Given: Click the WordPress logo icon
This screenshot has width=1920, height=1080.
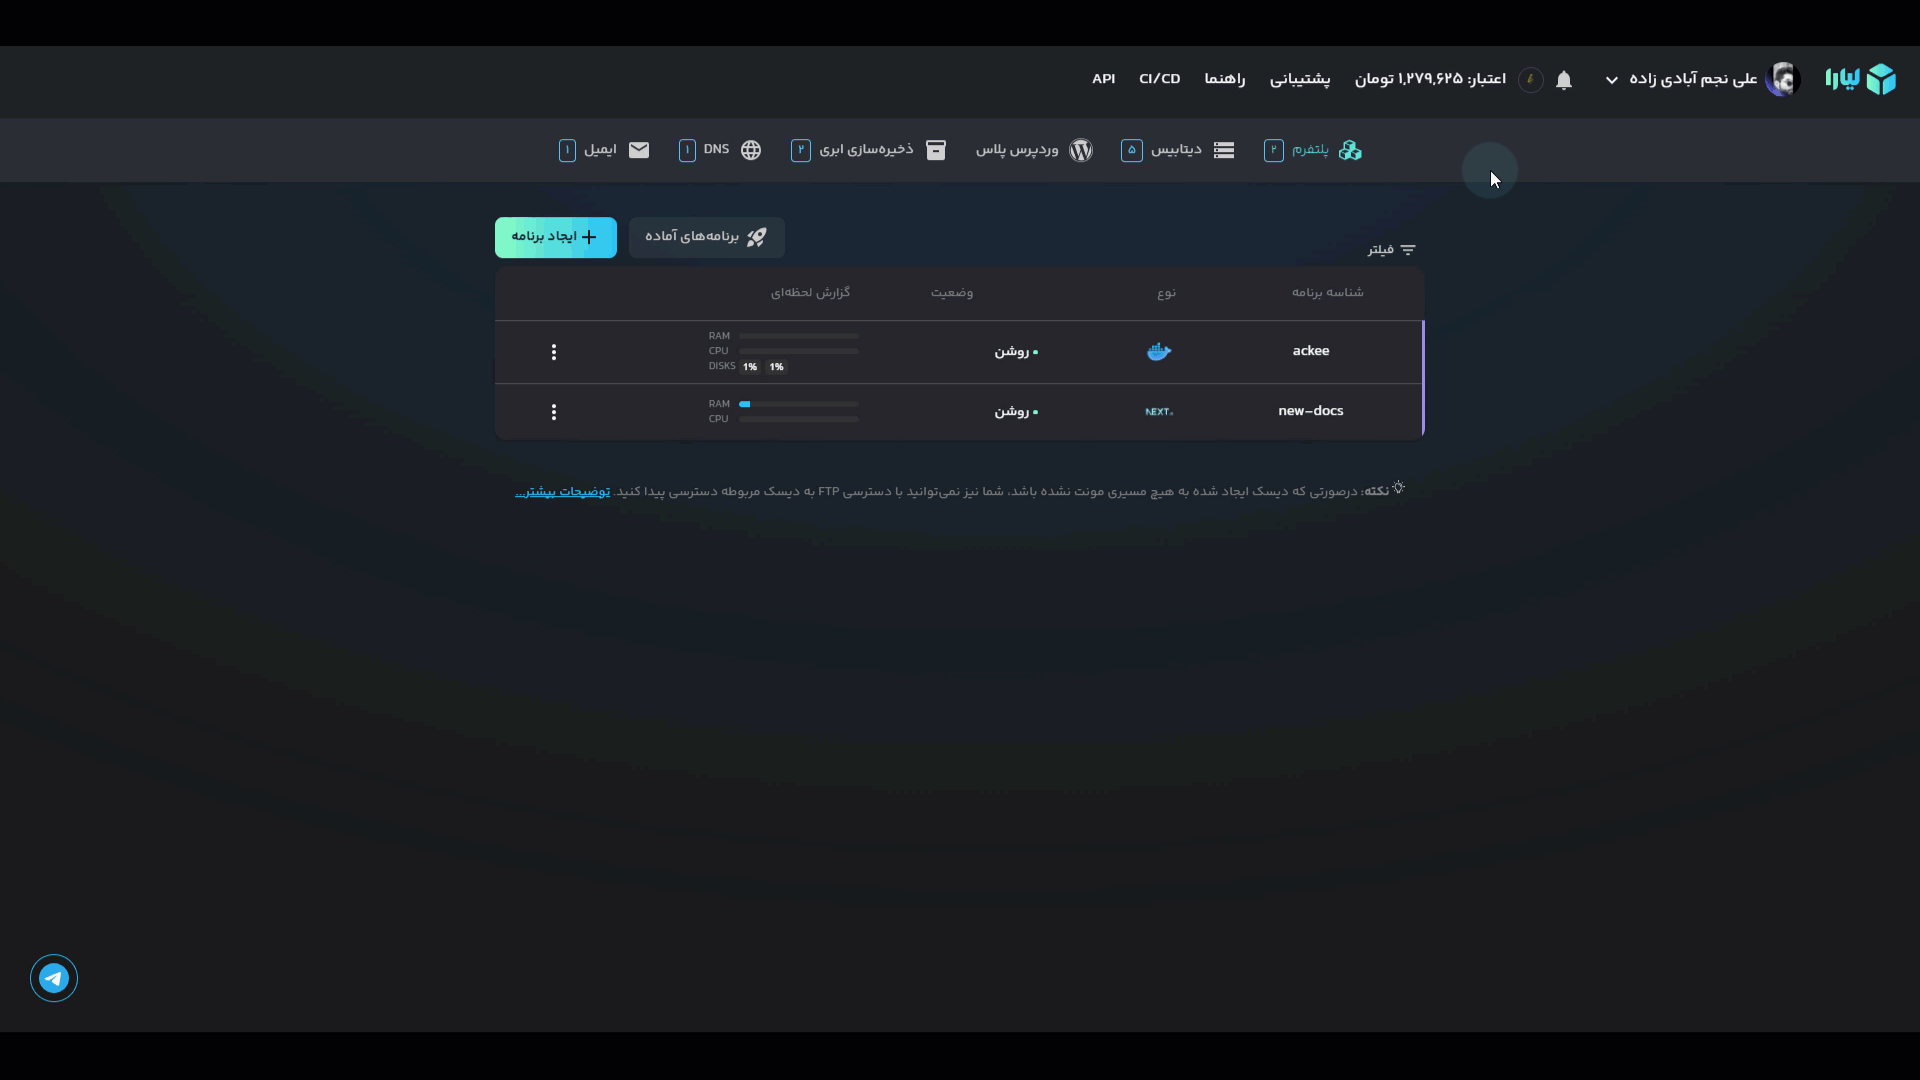Looking at the screenshot, I should (x=1081, y=150).
